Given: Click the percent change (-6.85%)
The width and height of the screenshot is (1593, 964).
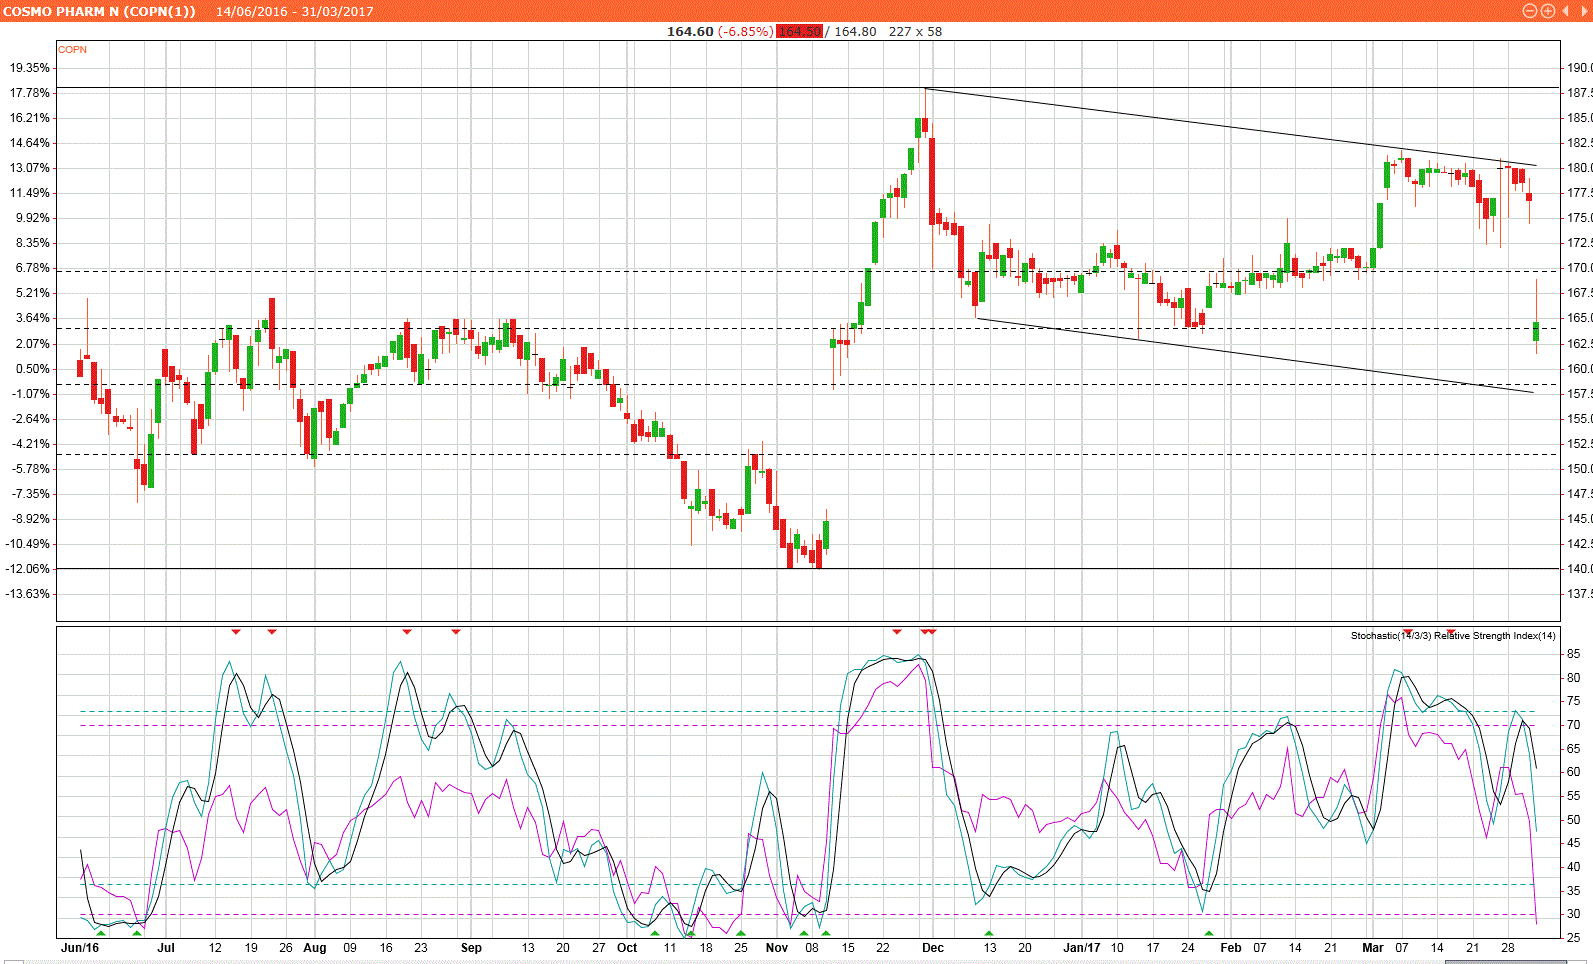Looking at the screenshot, I should (x=745, y=31).
